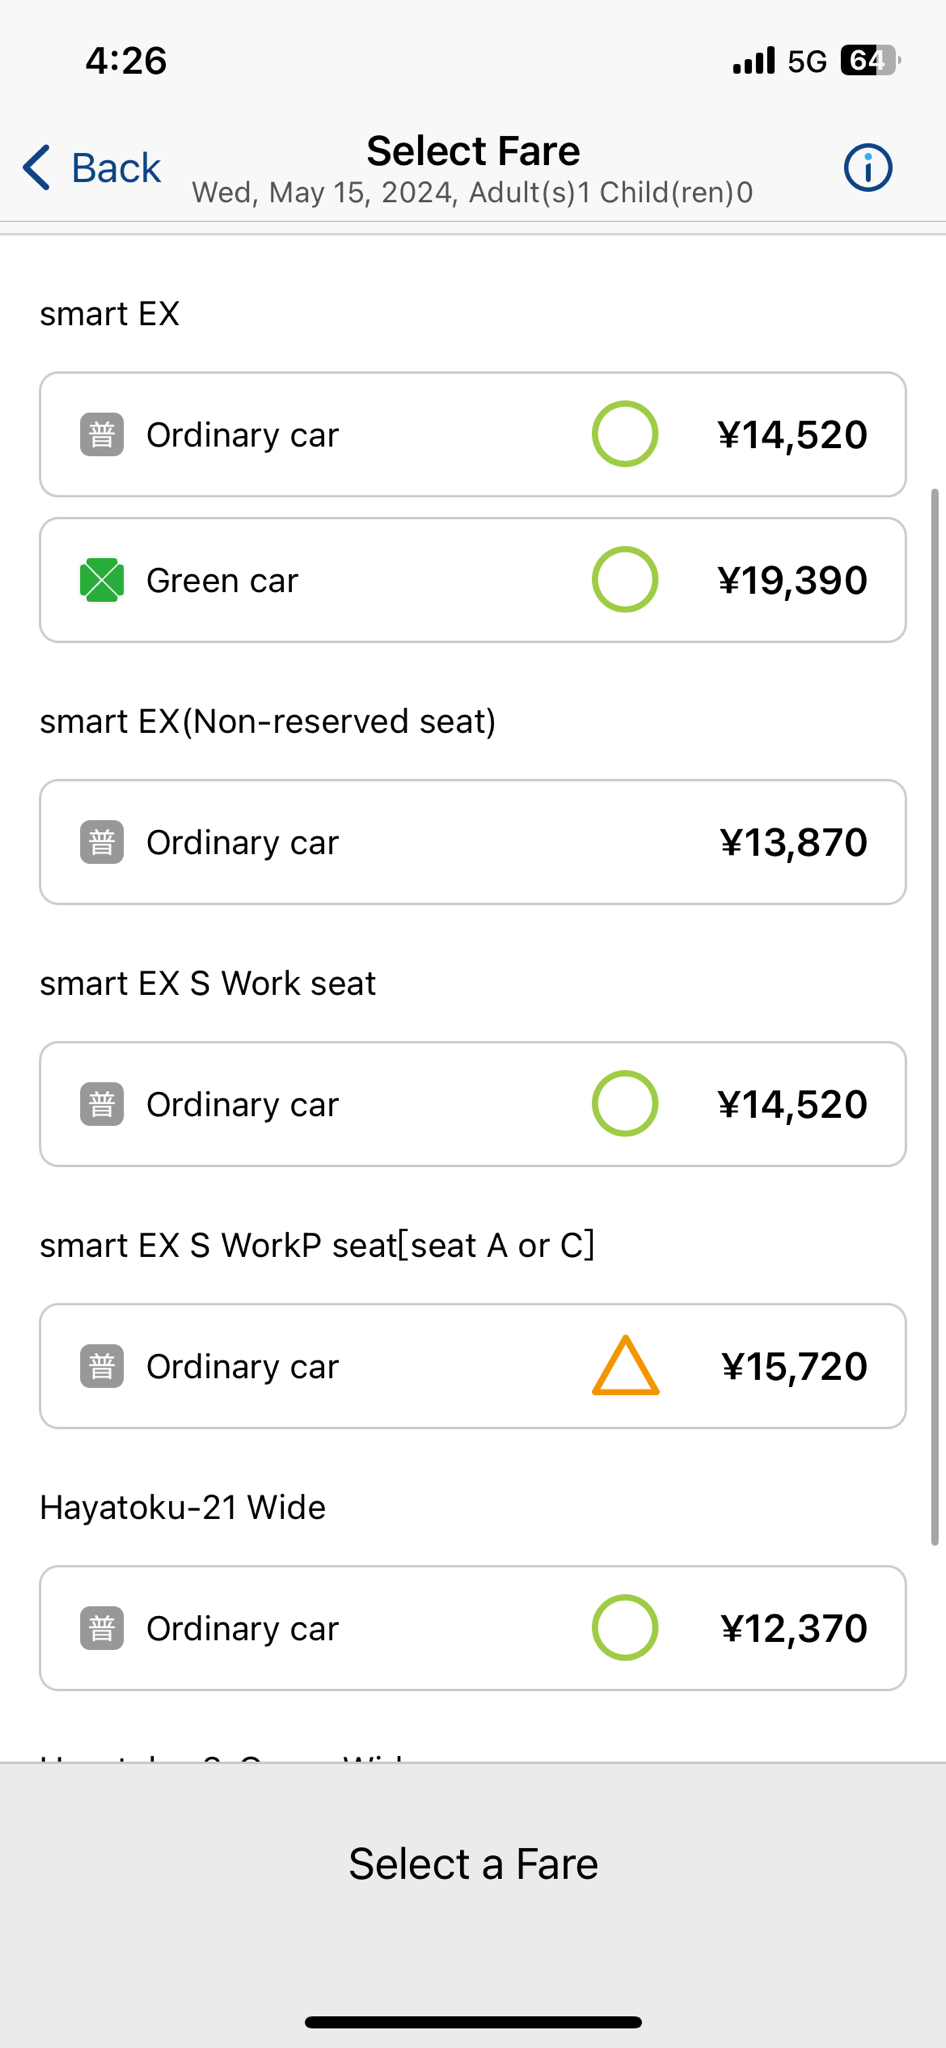Tap the ordinary car icon for Hayatoku-21 Wide
The width and height of the screenshot is (946, 2048).
point(102,1628)
